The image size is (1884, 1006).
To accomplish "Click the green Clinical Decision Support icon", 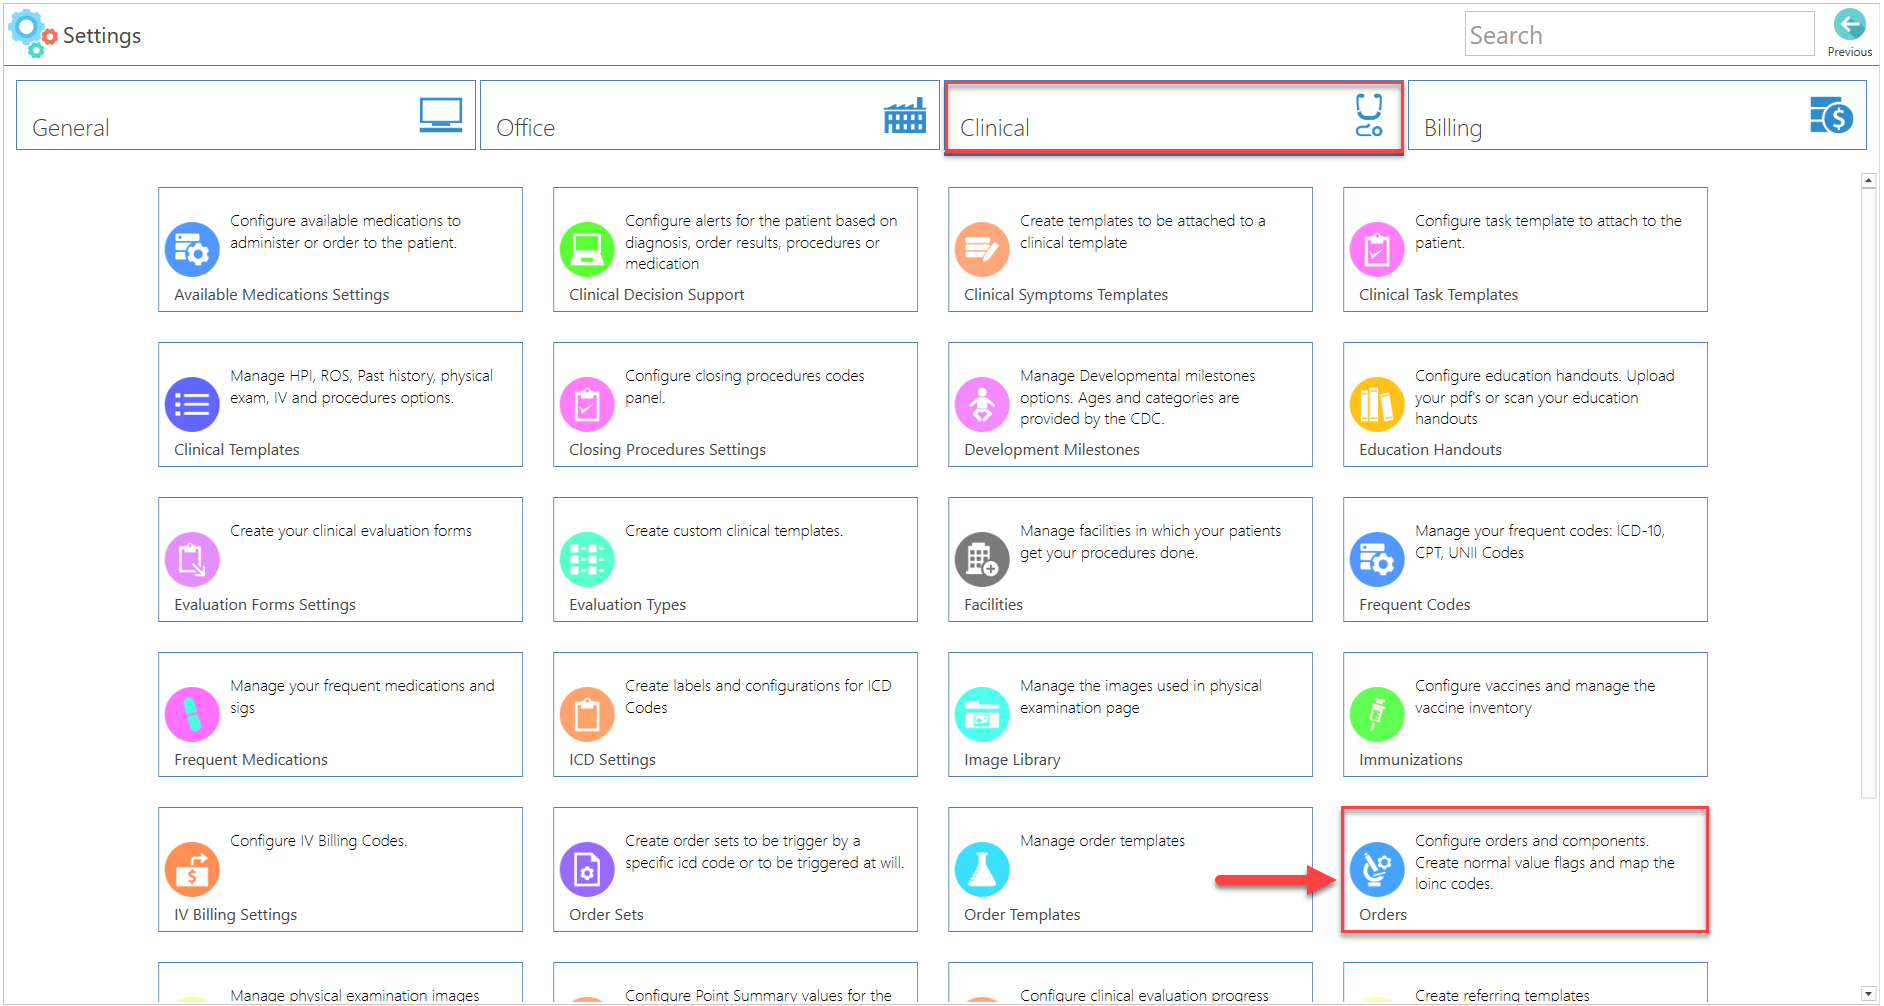I will pos(587,249).
